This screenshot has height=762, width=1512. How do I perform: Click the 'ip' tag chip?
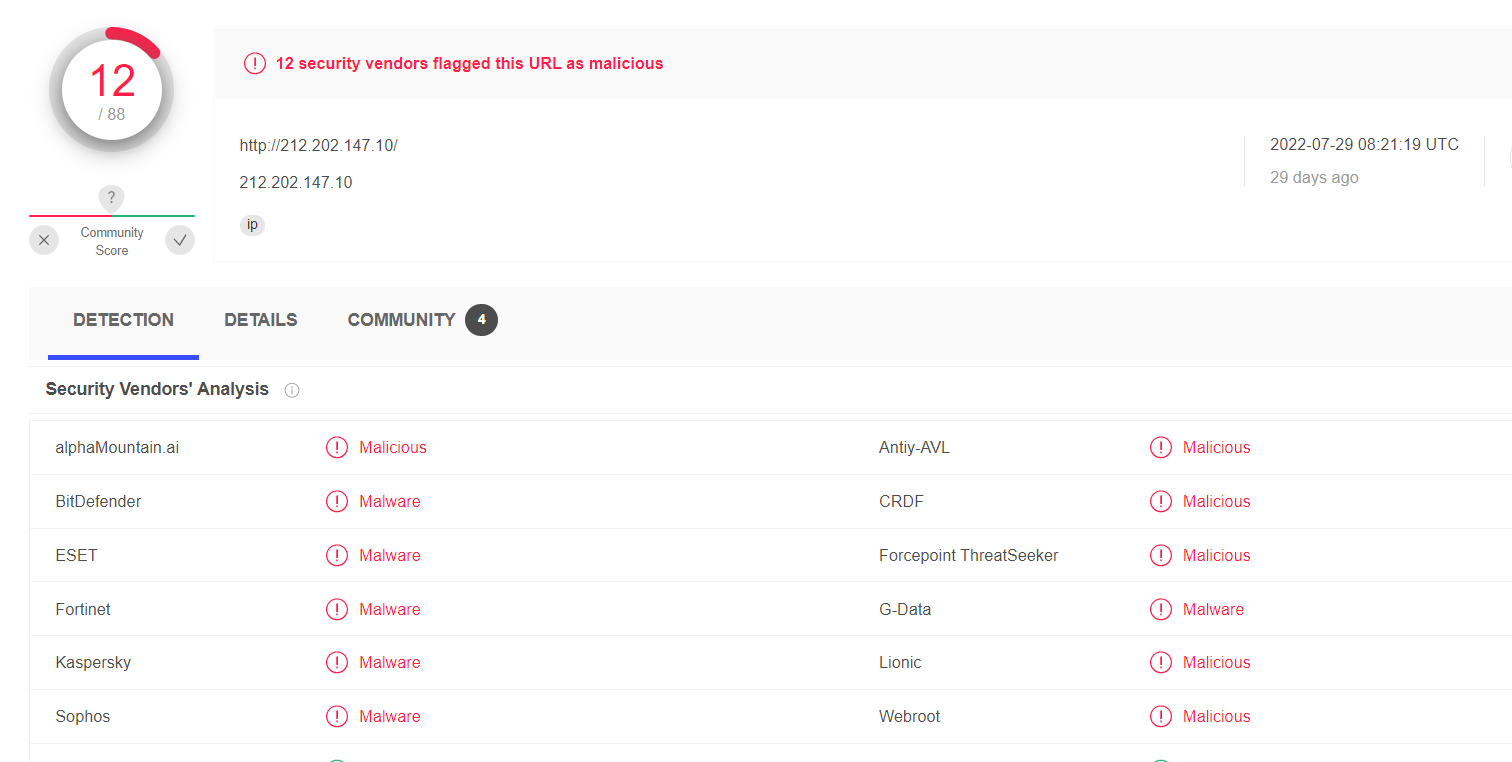click(x=252, y=225)
